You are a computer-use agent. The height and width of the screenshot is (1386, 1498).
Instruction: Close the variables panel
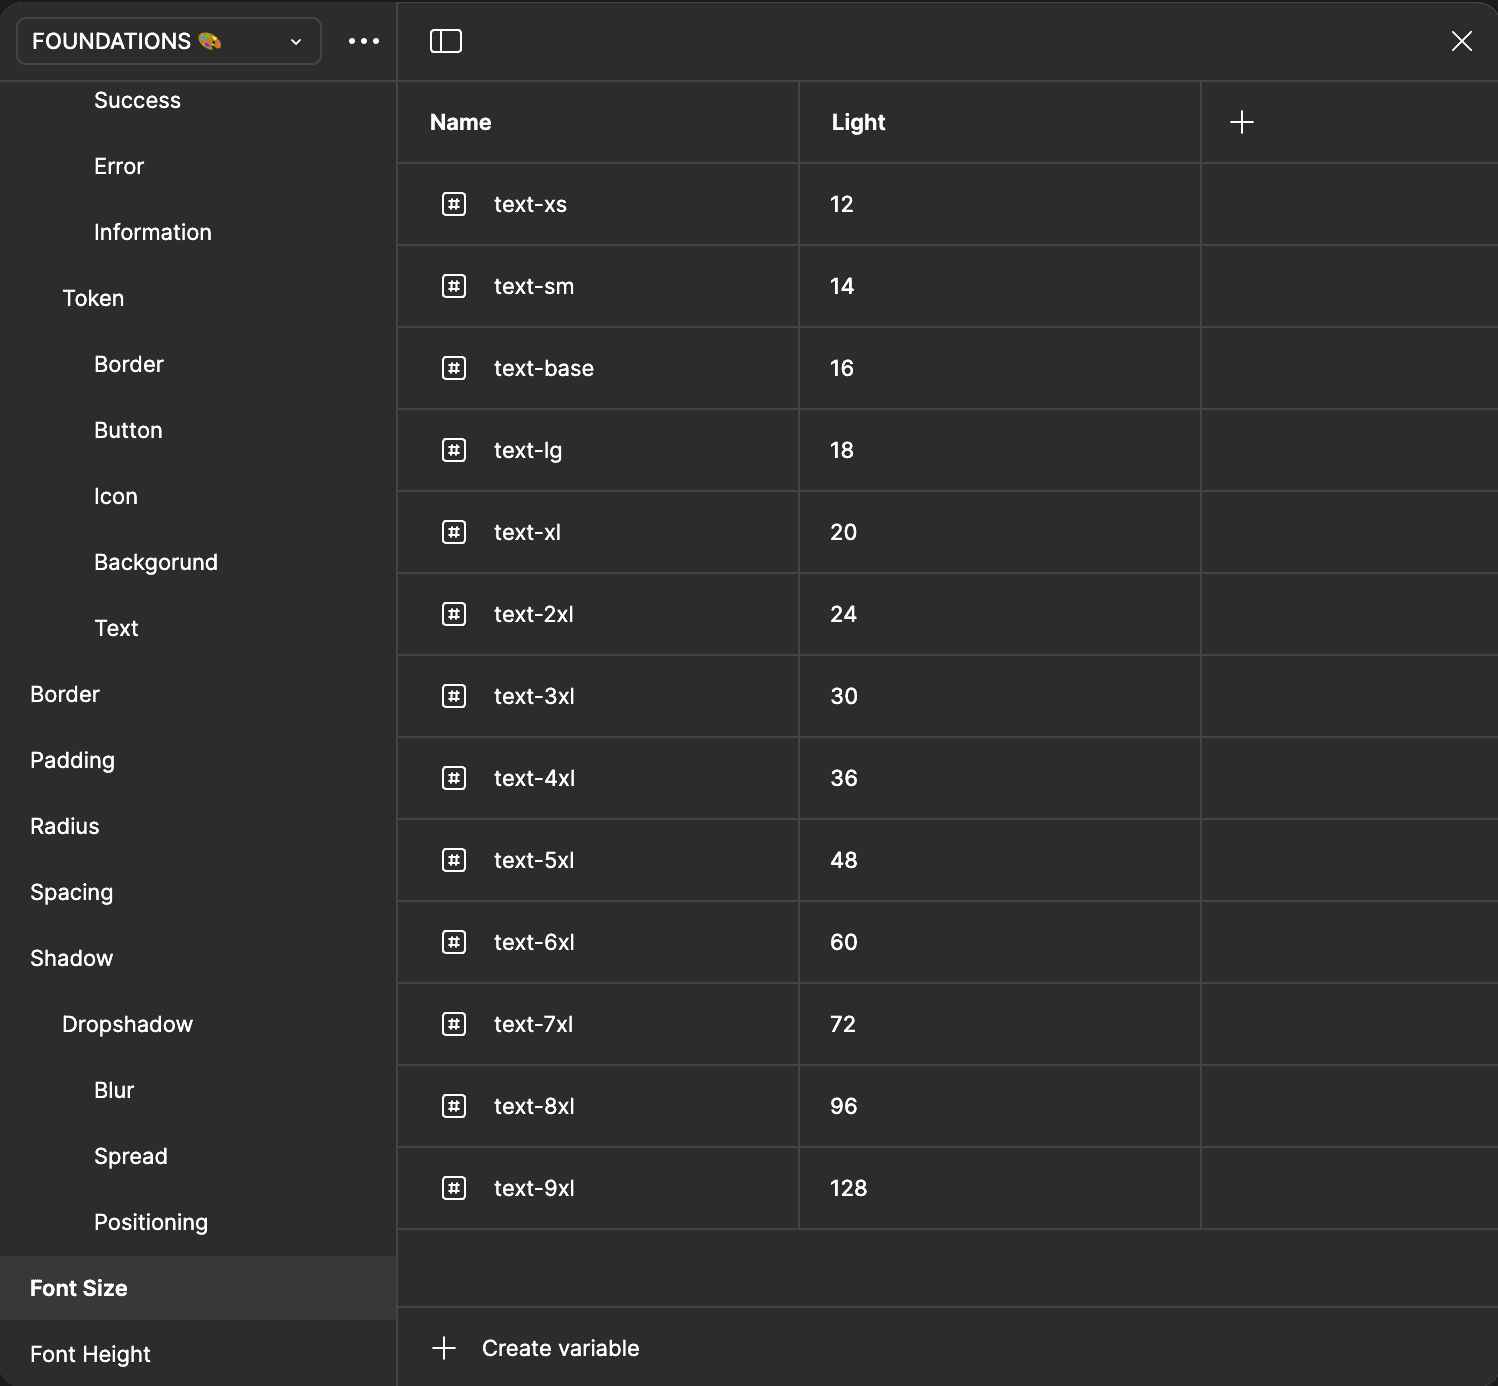(x=1461, y=41)
